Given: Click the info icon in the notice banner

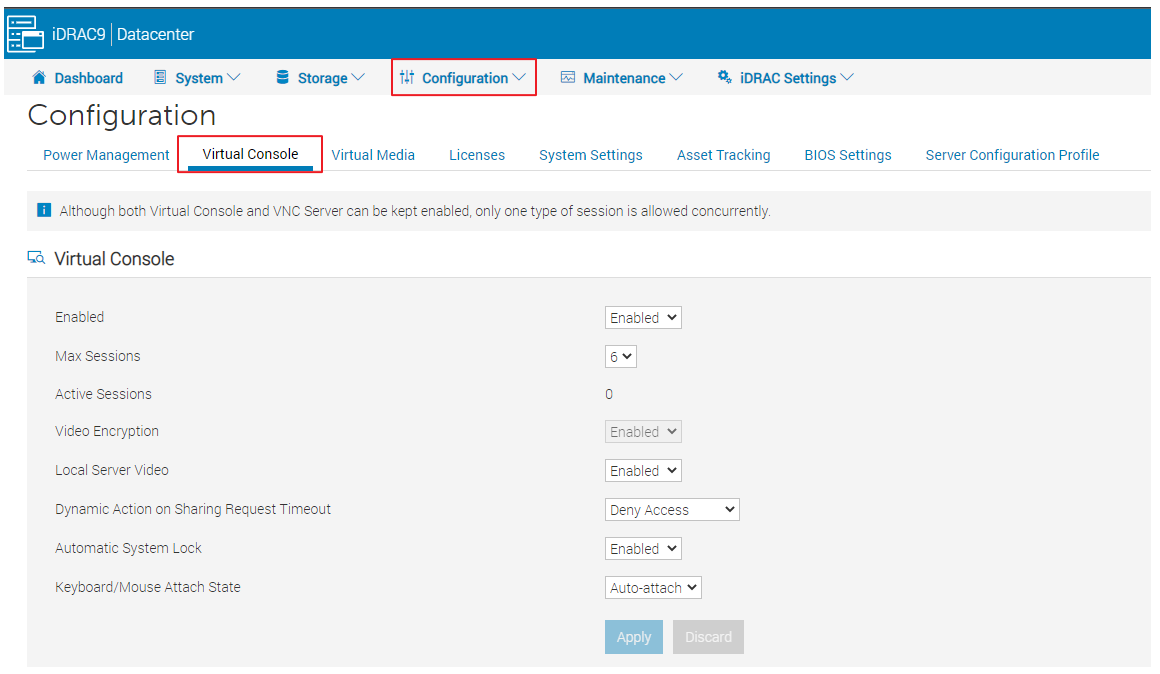Looking at the screenshot, I should [42, 210].
